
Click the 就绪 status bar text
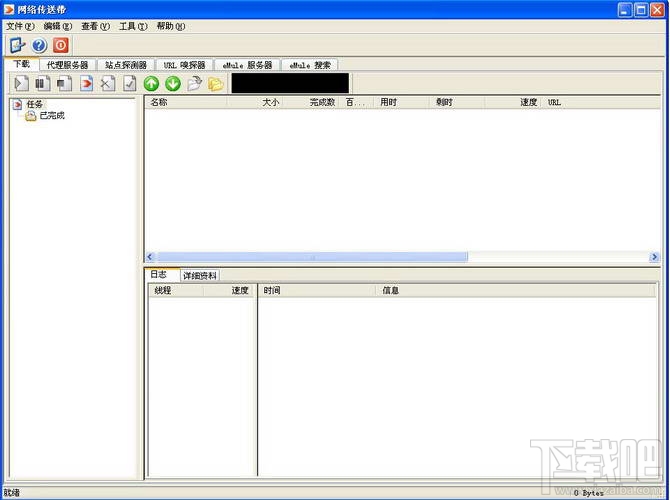(12, 492)
